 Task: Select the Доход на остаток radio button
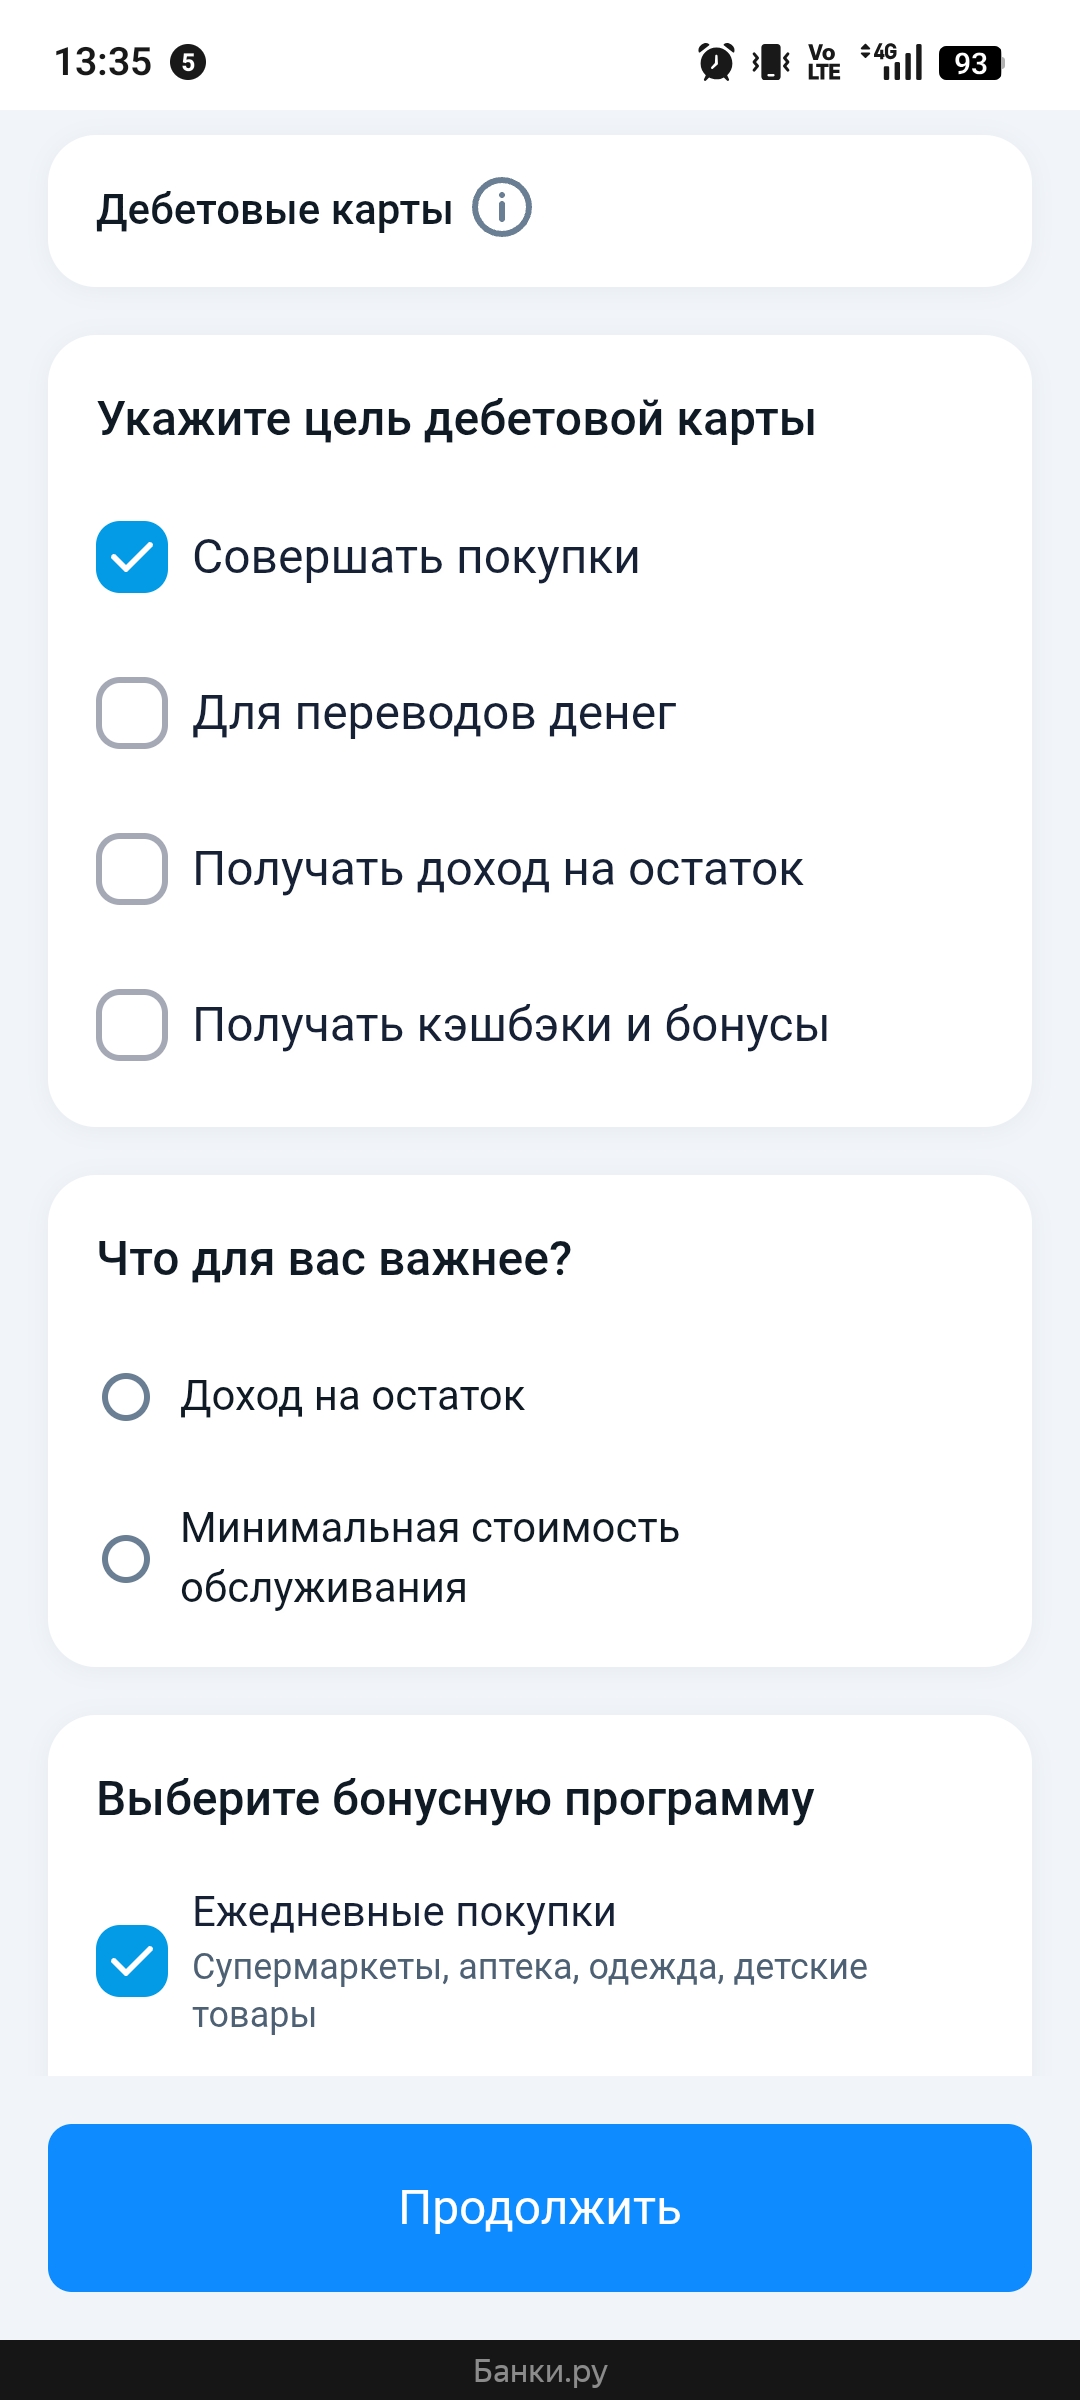click(127, 1397)
